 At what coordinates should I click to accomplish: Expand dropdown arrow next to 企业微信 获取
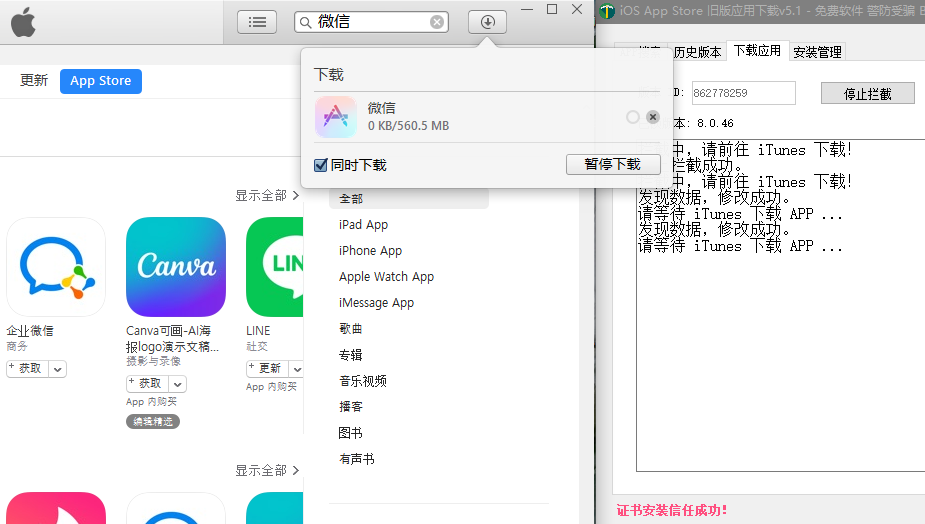(x=57, y=369)
